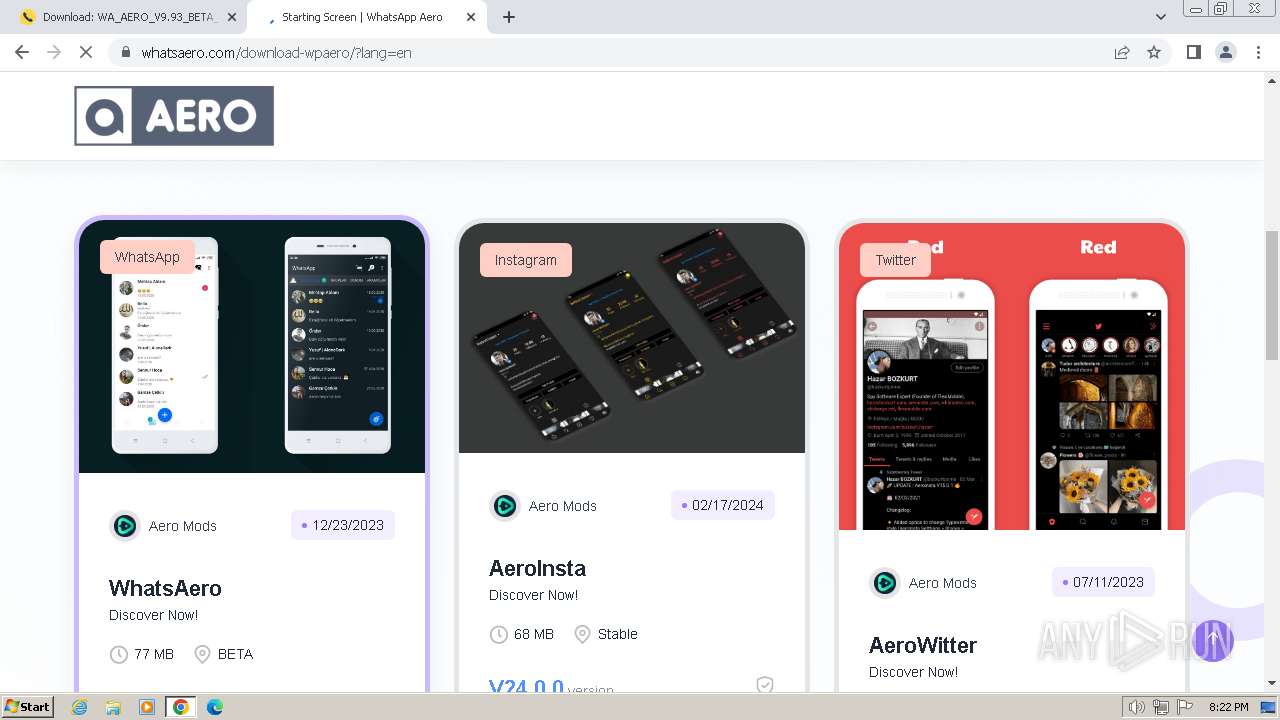Open the WhatsAero title link
Viewport: 1280px width, 720px height.
click(x=165, y=588)
